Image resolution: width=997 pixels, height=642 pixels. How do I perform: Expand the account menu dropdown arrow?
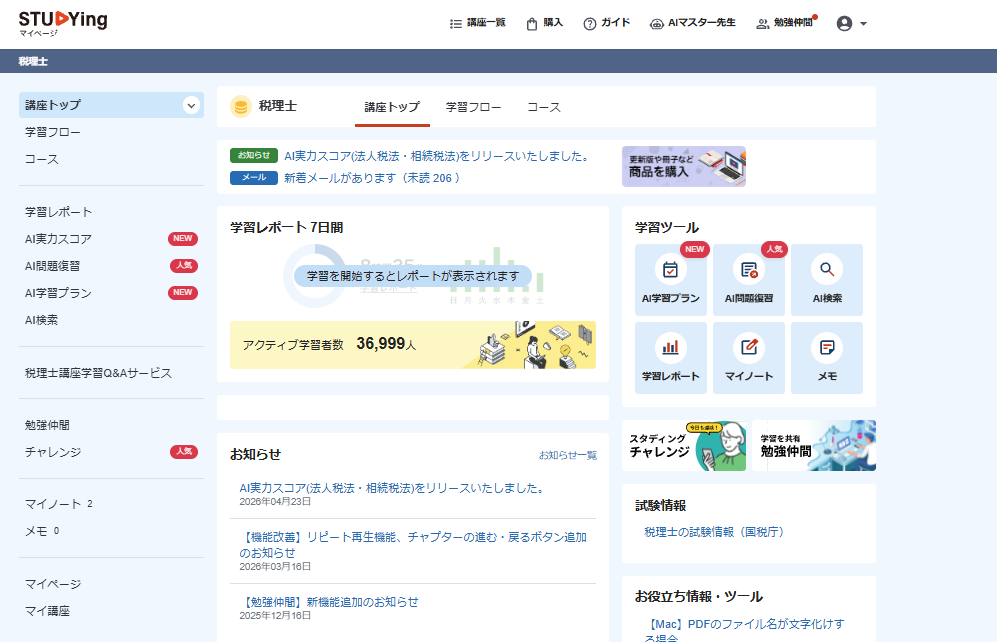(863, 24)
